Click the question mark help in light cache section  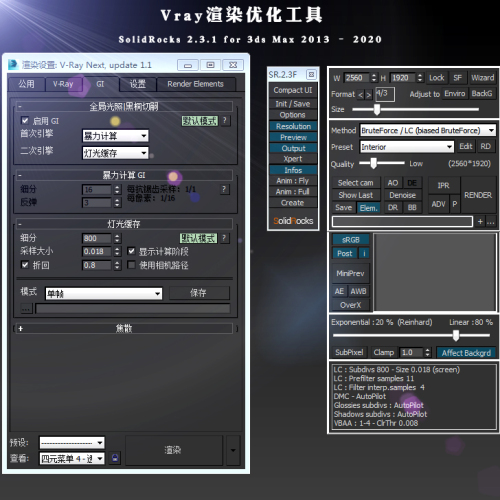(224, 238)
